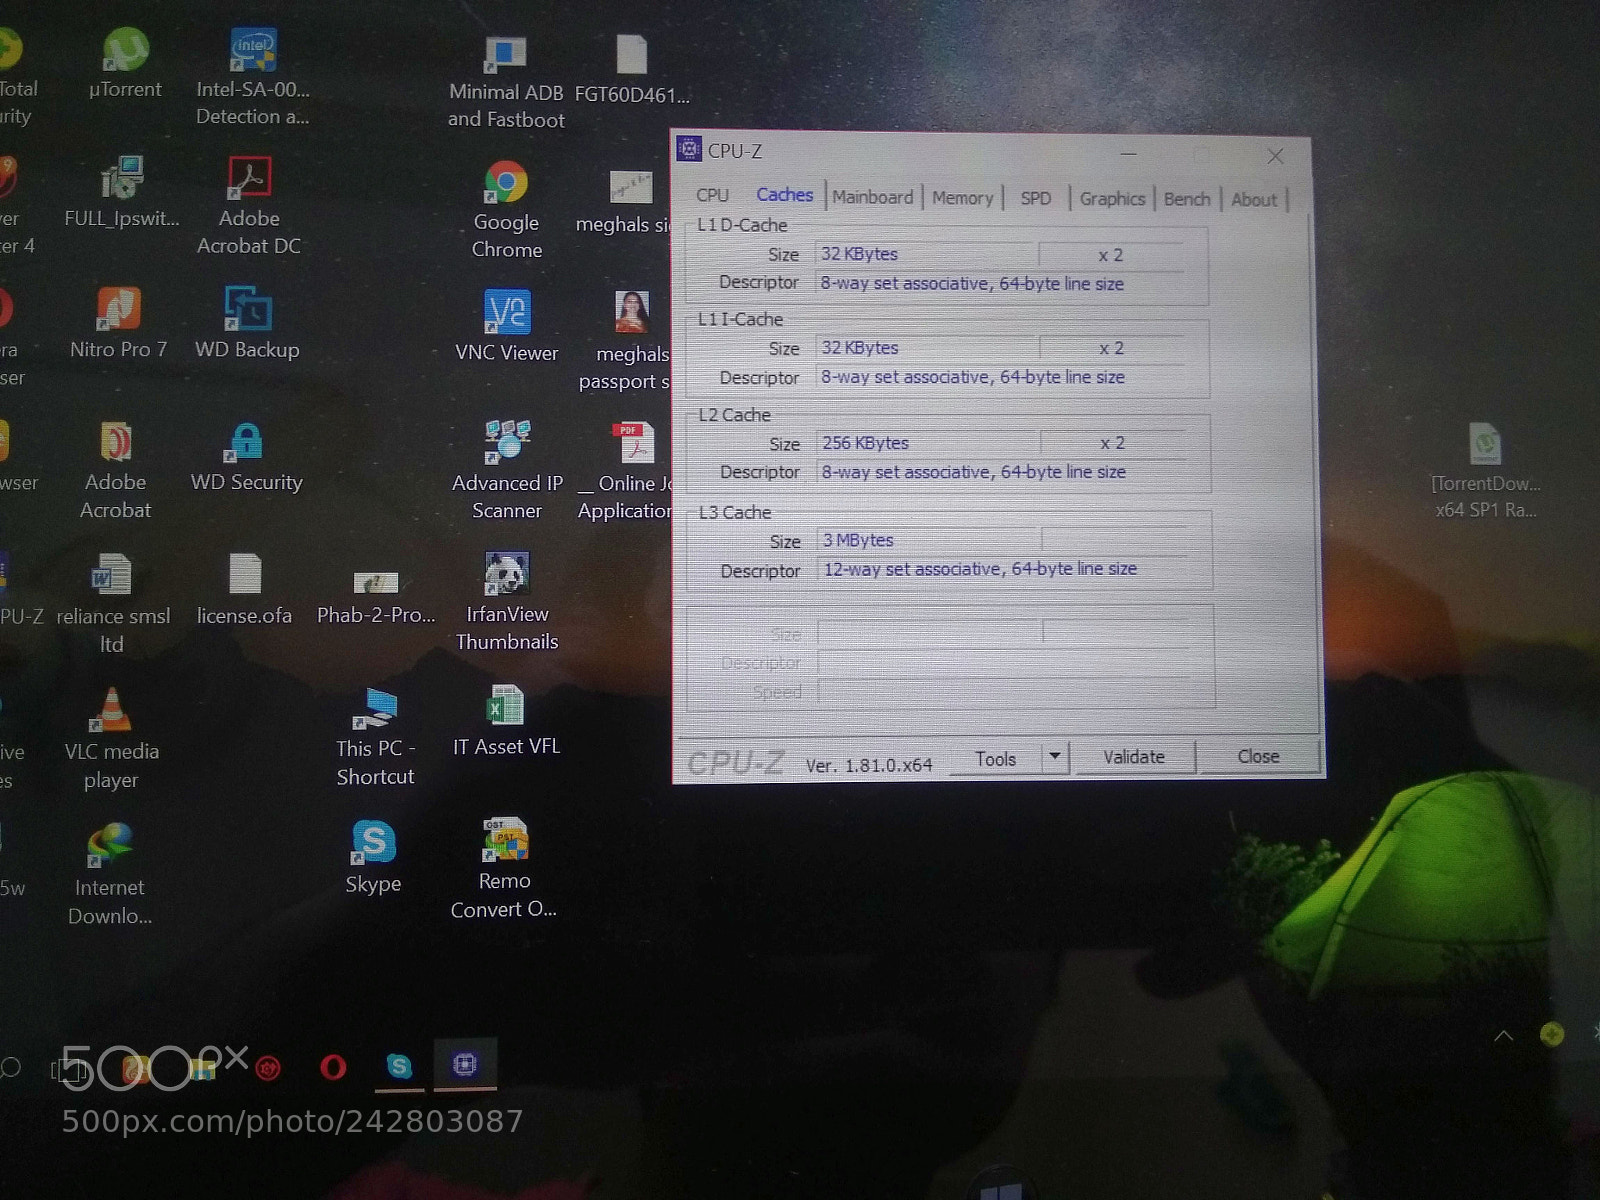This screenshot has width=1600, height=1200.
Task: Launch Skype from desktop
Action: [x=373, y=857]
